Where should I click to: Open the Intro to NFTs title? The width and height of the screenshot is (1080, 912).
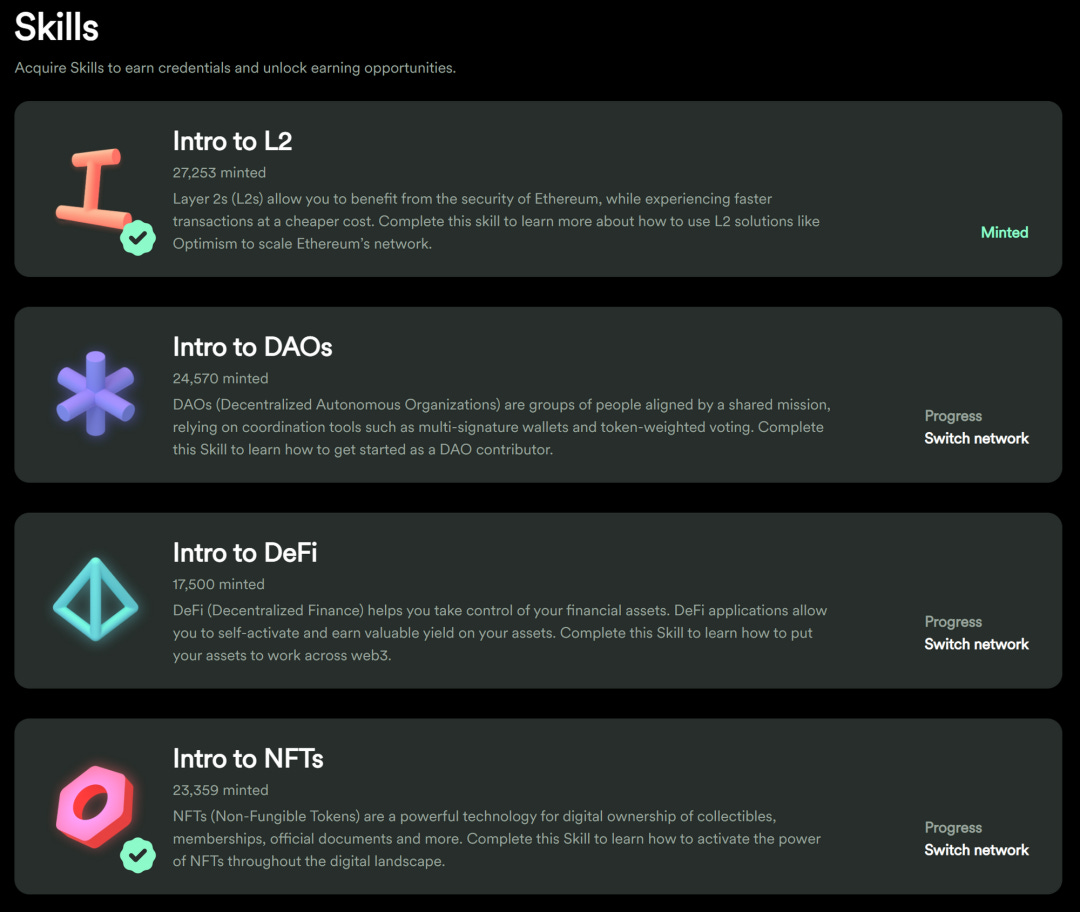tap(247, 759)
